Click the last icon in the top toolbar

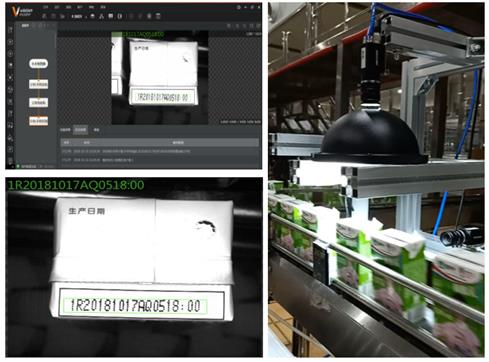pyautogui.click(x=158, y=16)
